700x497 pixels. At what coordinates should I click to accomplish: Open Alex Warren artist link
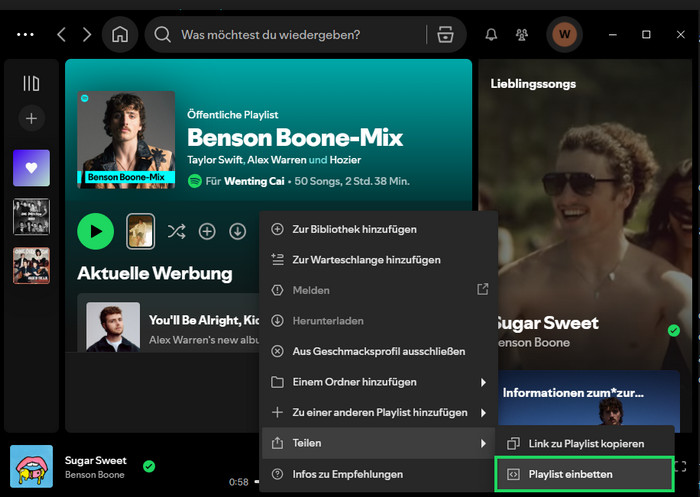277,160
